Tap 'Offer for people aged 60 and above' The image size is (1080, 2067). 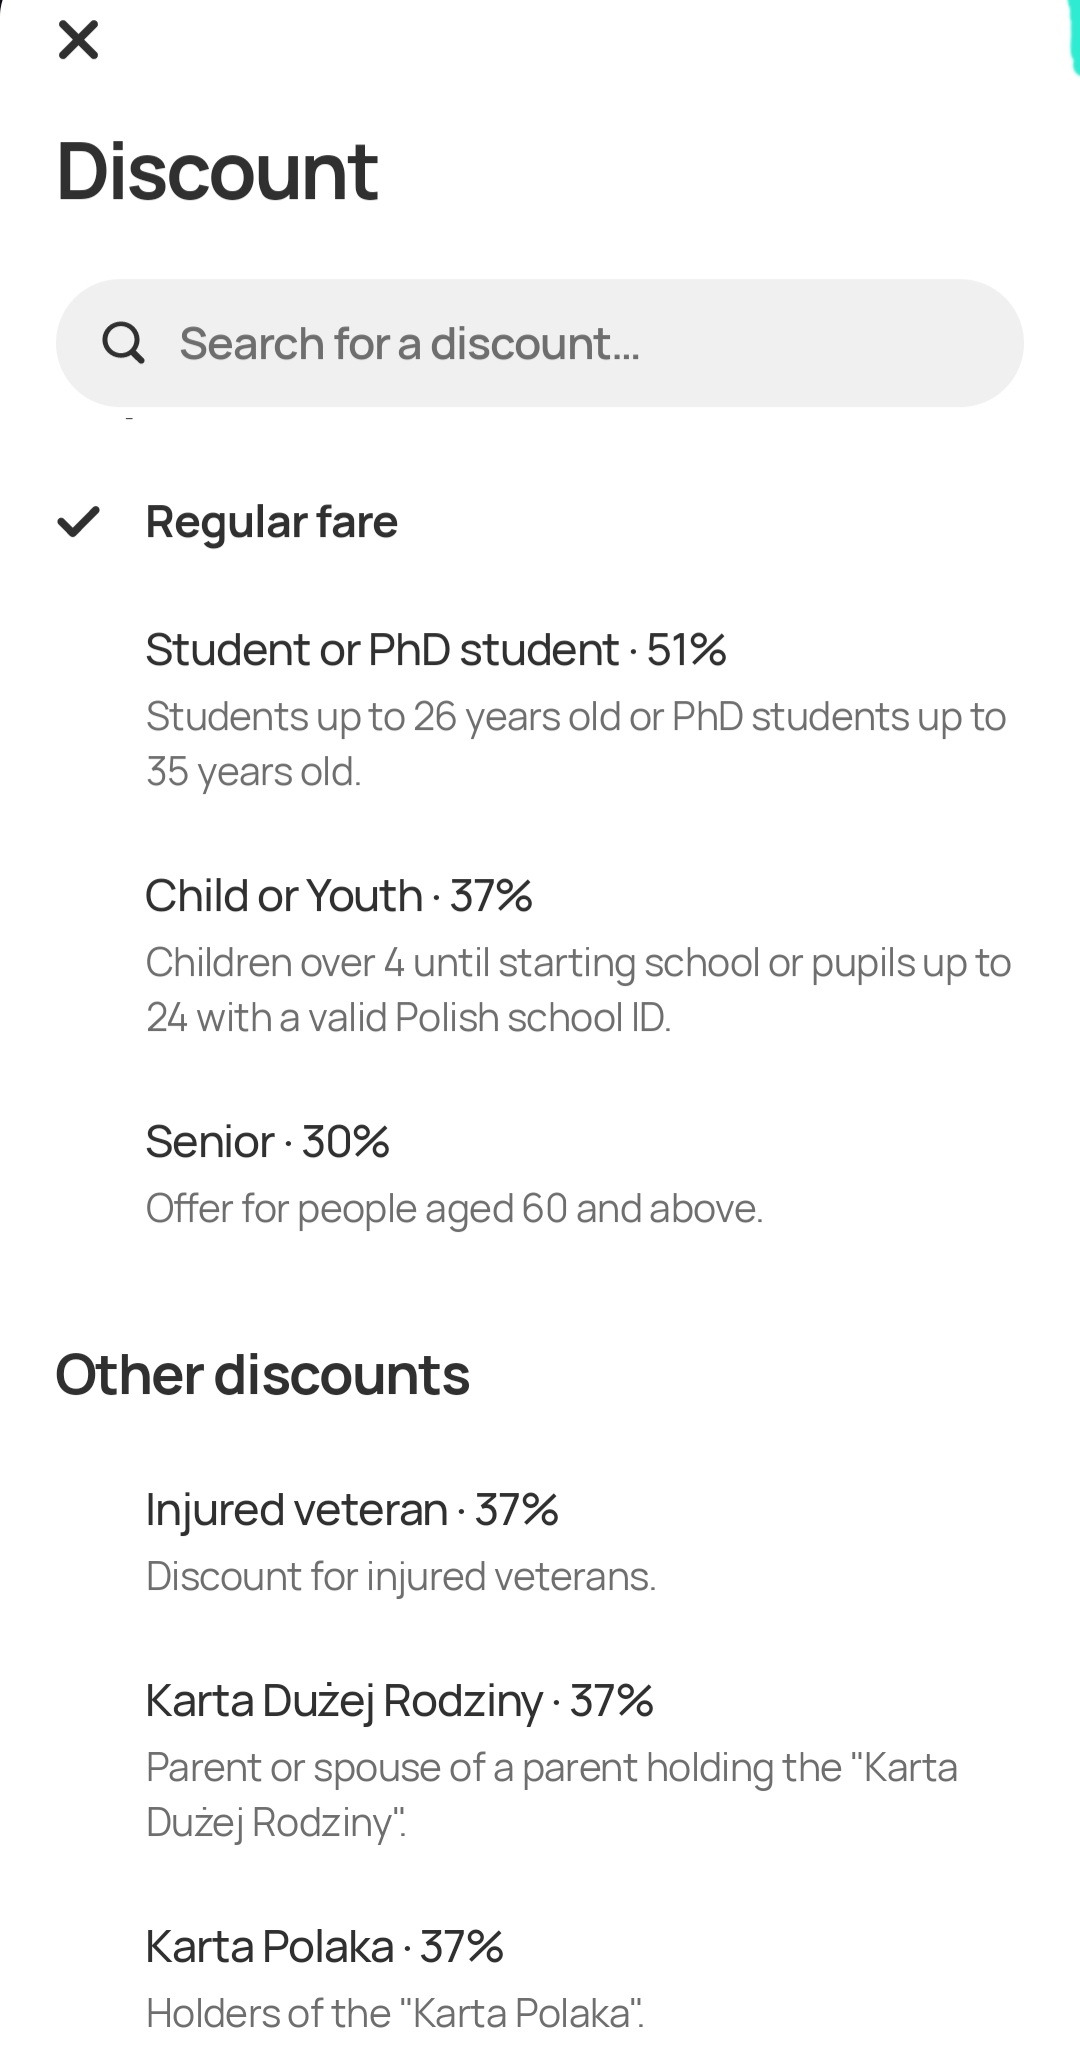(x=454, y=1208)
